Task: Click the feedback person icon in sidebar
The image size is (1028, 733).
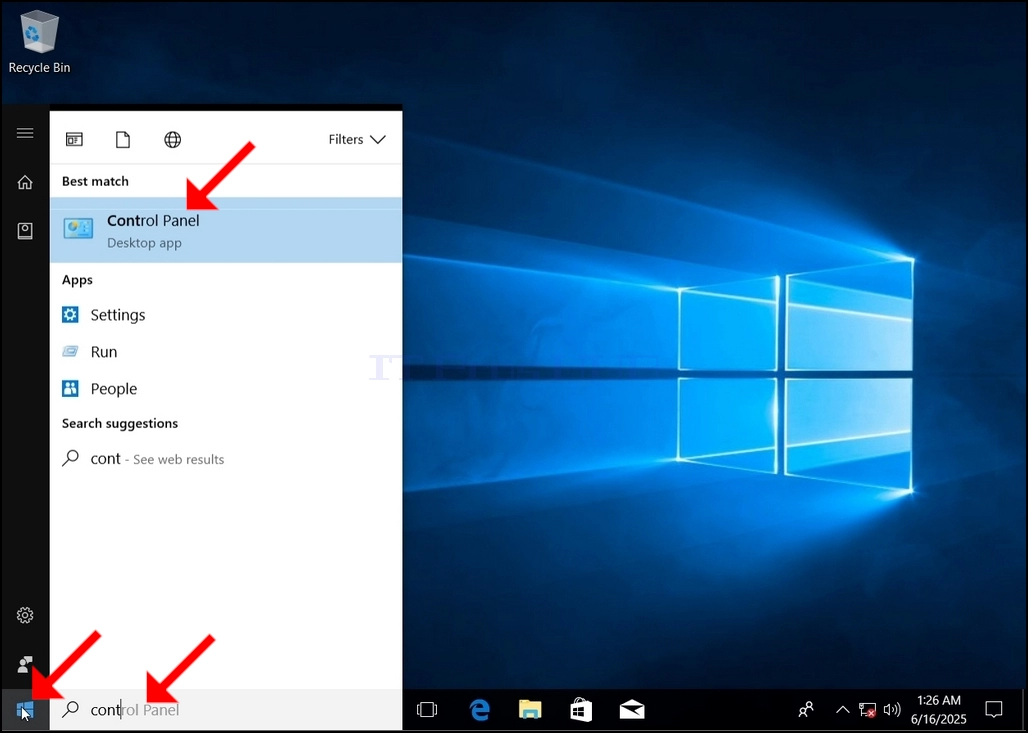Action: 25,664
